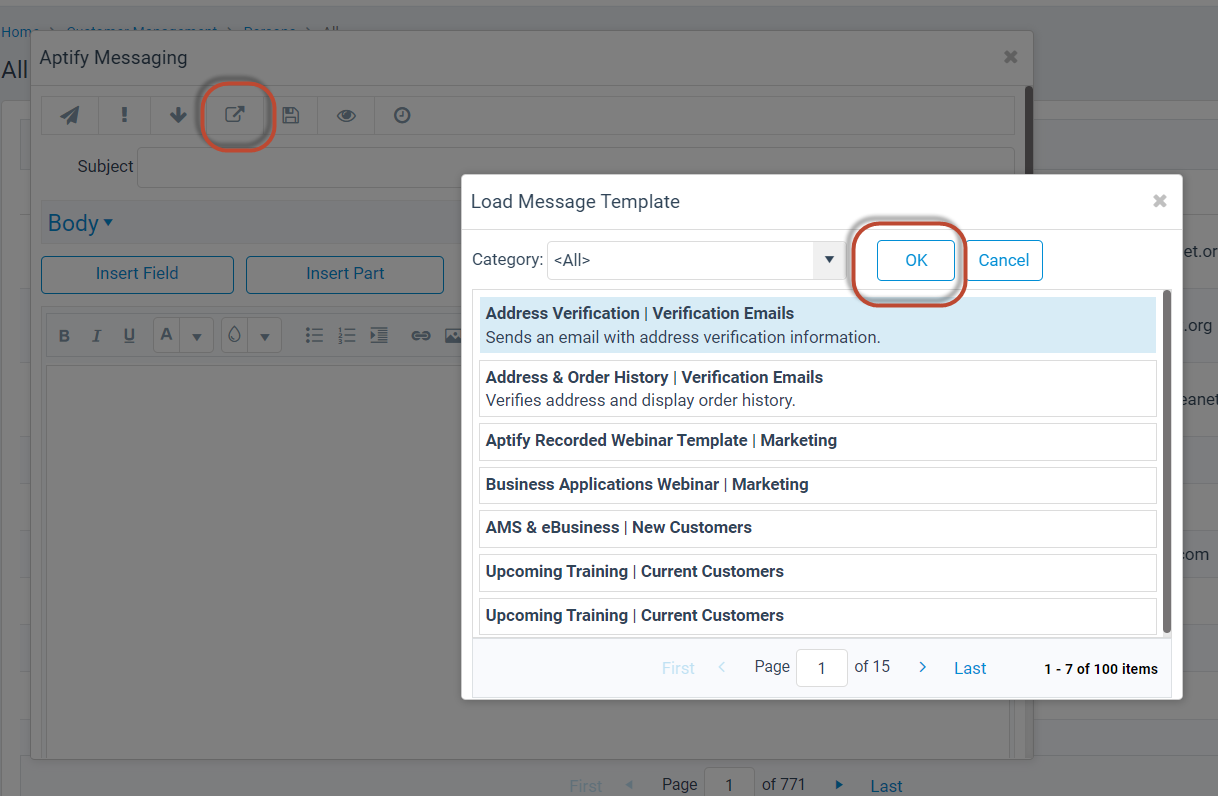Go to next page of templates
Screen dimensions: 1218x796
tap(923, 667)
